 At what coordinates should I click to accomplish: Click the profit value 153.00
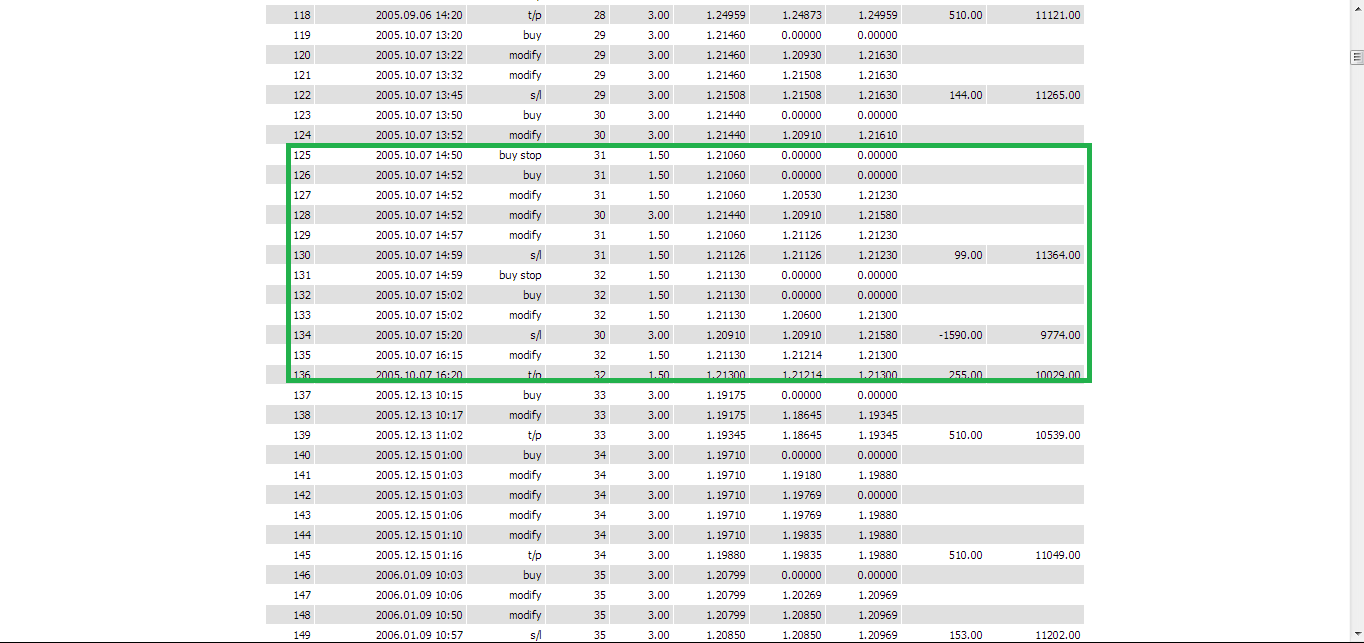pos(966,635)
